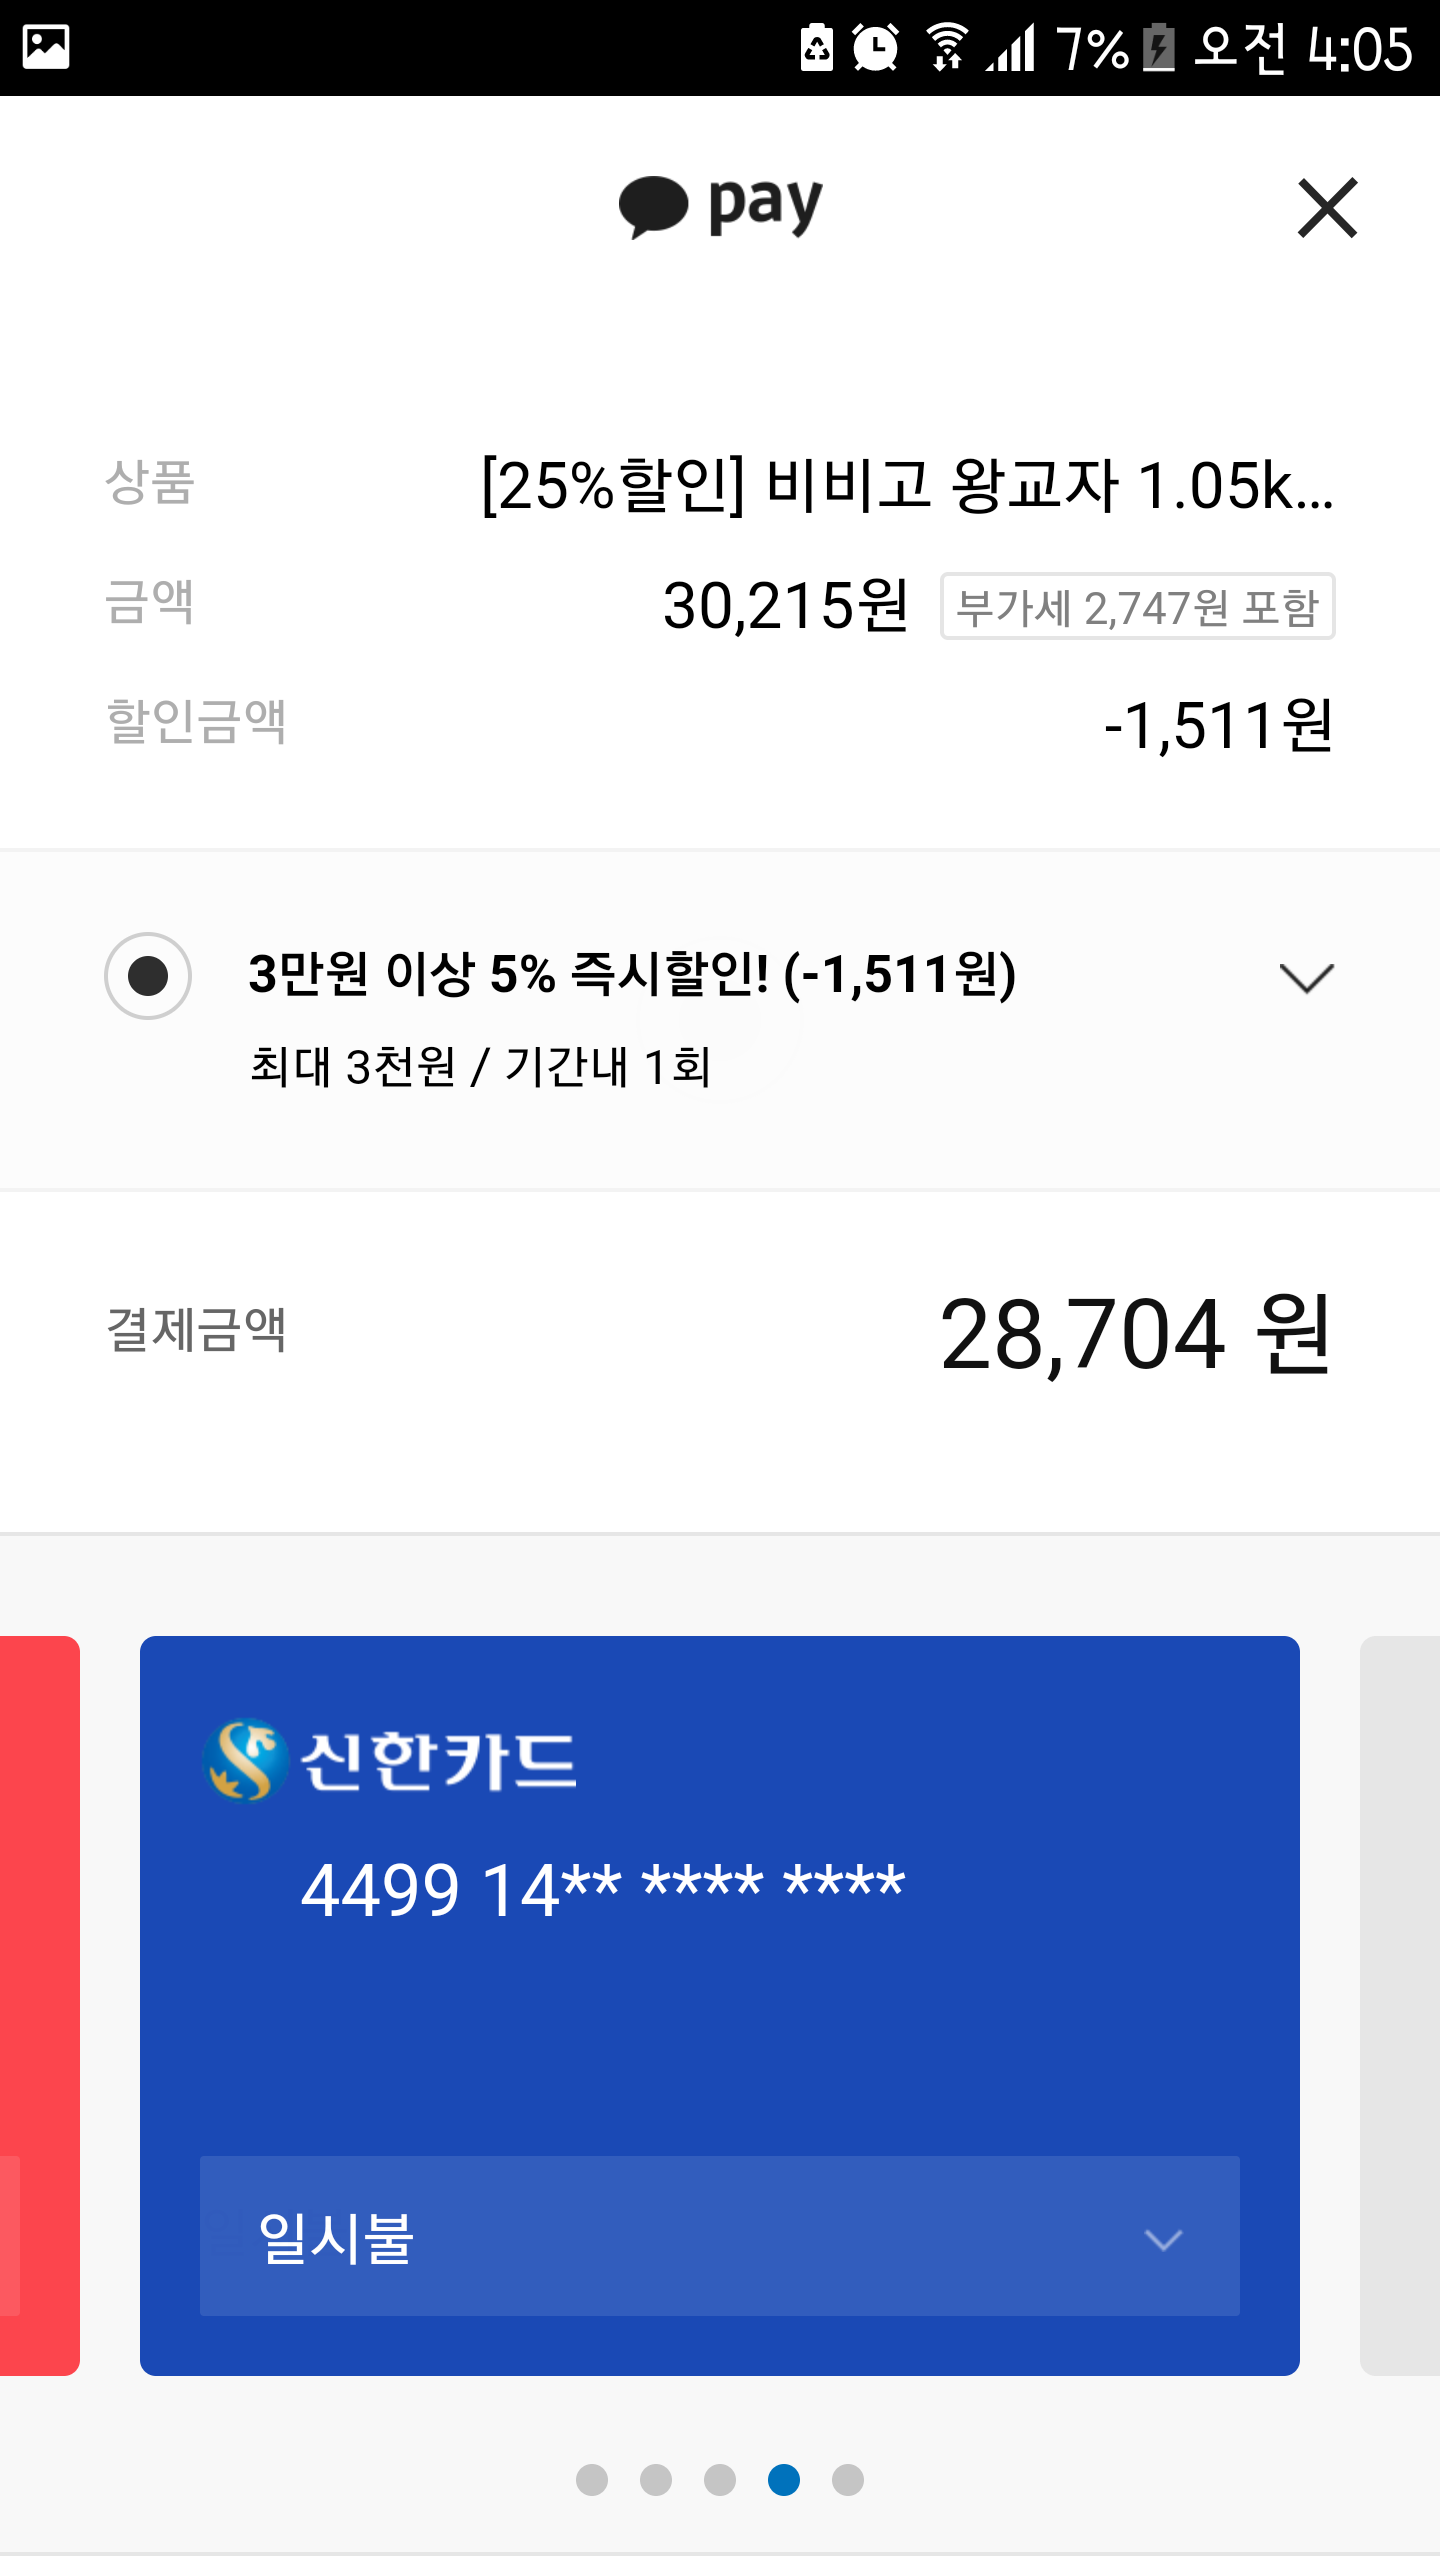Tap the 부가세 2,747원 포함 tax badge

click(1137, 607)
